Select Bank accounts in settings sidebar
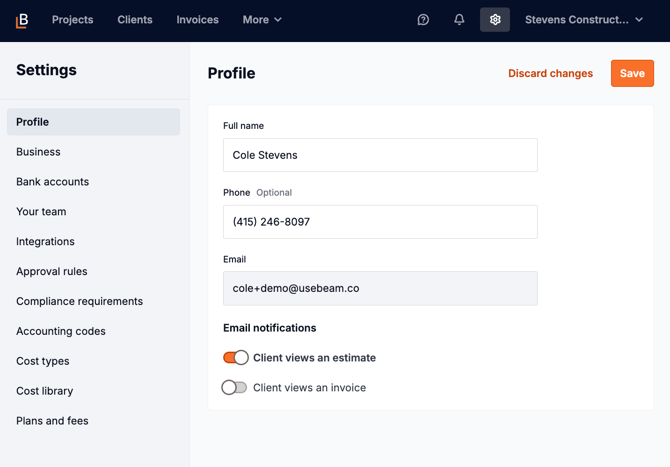 pos(52,182)
